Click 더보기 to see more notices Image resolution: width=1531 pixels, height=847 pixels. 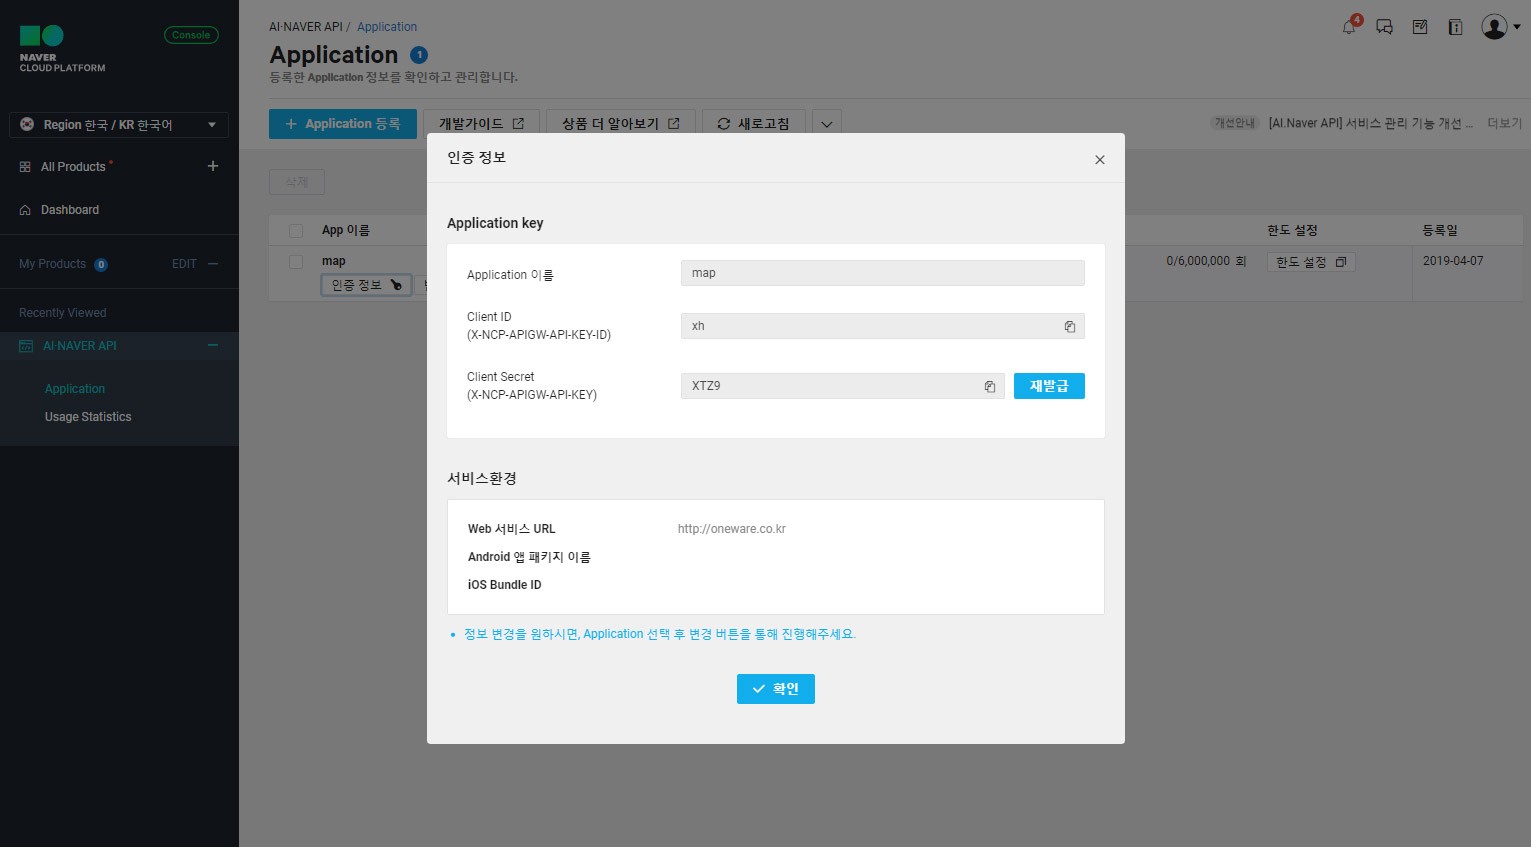click(x=1504, y=123)
